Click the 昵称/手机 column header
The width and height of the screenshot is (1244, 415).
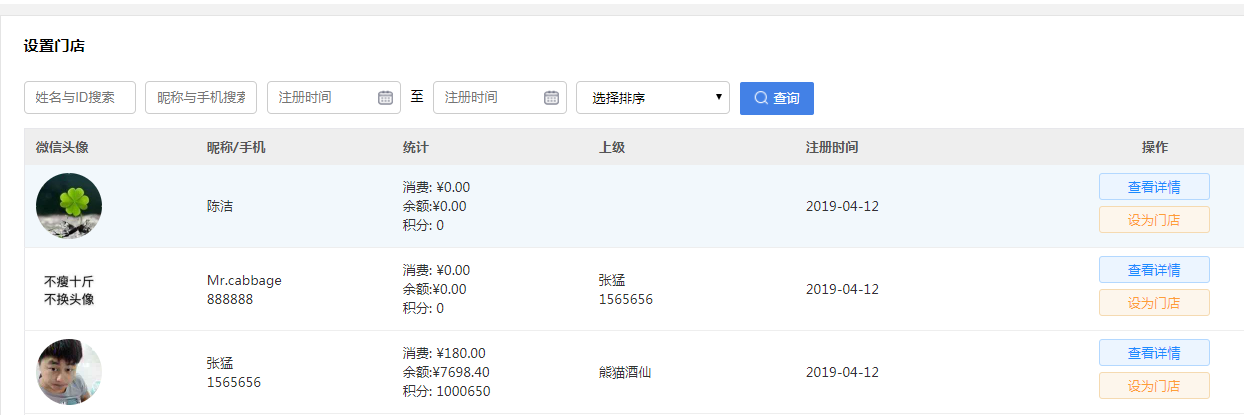[x=236, y=147]
